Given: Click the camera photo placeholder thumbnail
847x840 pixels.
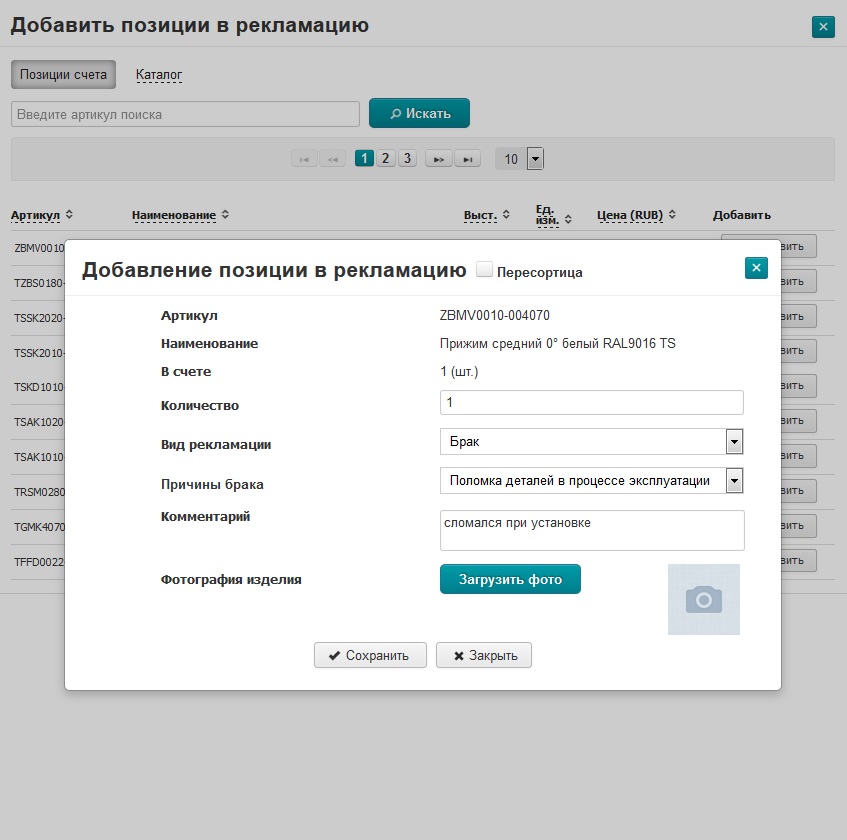Looking at the screenshot, I should point(703,599).
